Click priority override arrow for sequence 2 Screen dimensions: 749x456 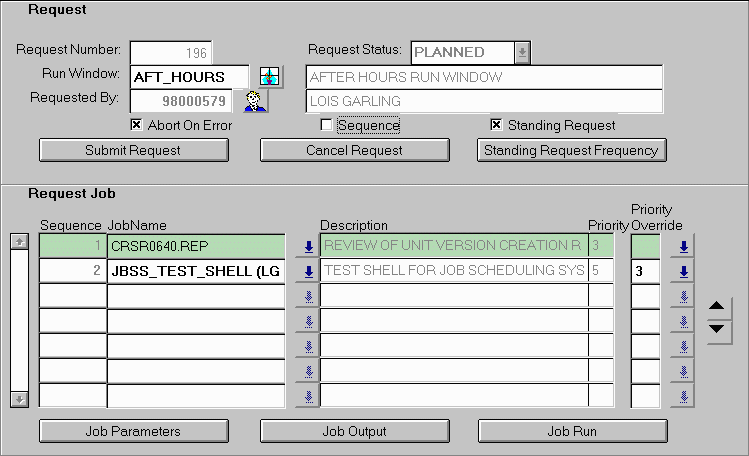[x=683, y=271]
